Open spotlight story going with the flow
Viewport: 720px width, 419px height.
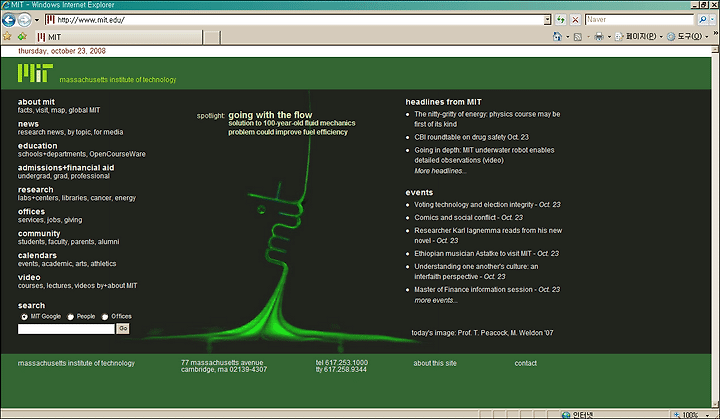tap(270, 115)
